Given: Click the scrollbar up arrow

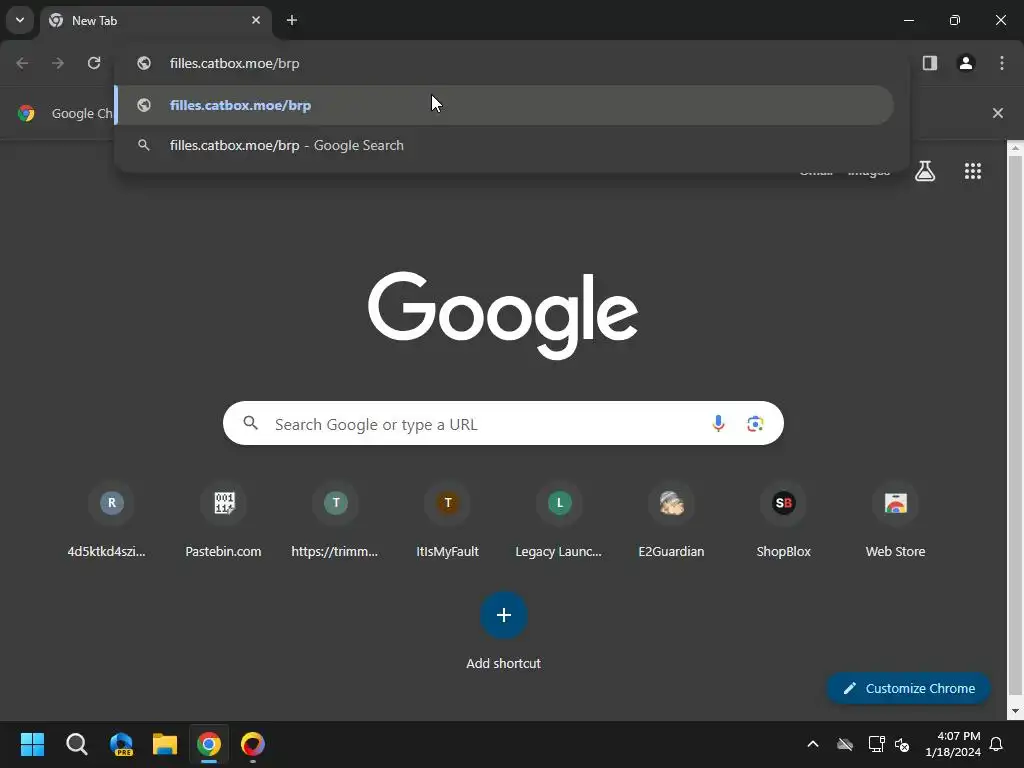Looking at the screenshot, I should 1015,148.
